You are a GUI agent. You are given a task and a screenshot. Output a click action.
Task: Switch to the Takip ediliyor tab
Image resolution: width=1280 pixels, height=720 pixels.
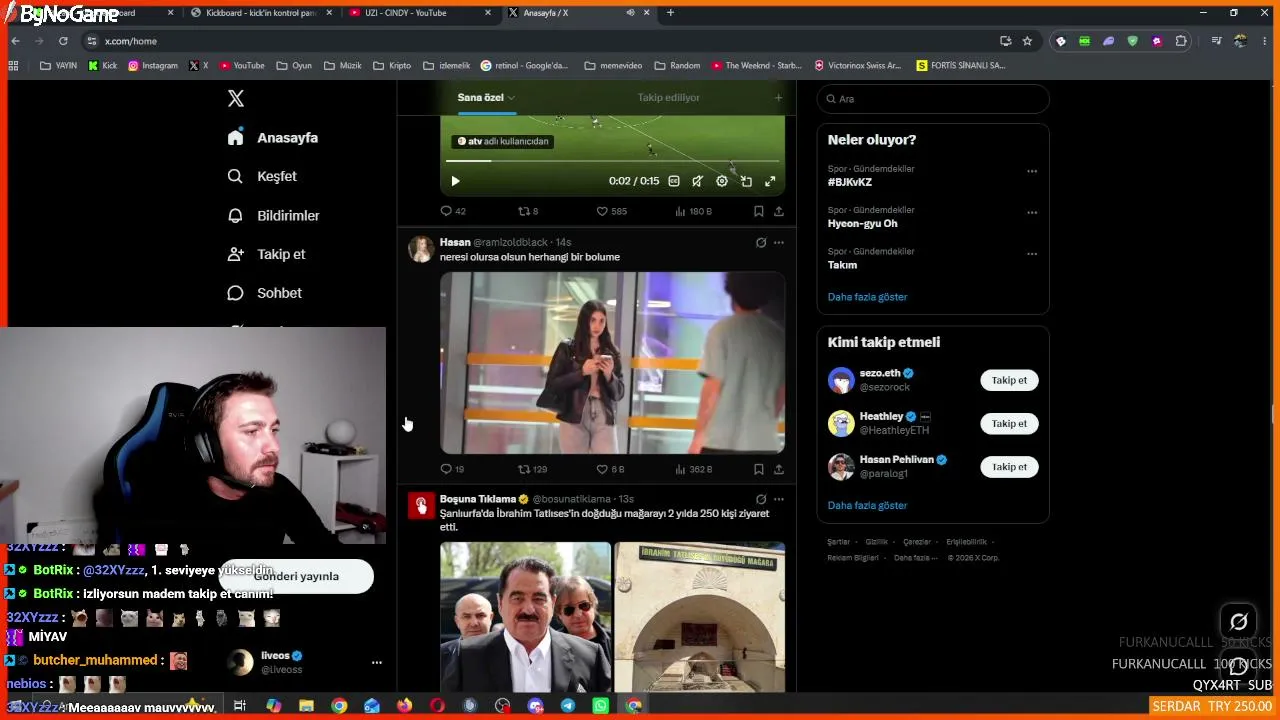click(x=669, y=97)
